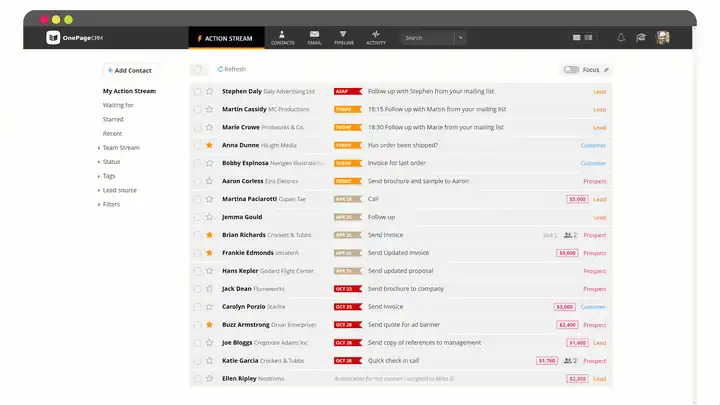Open the search dropdown arrow

coord(461,38)
